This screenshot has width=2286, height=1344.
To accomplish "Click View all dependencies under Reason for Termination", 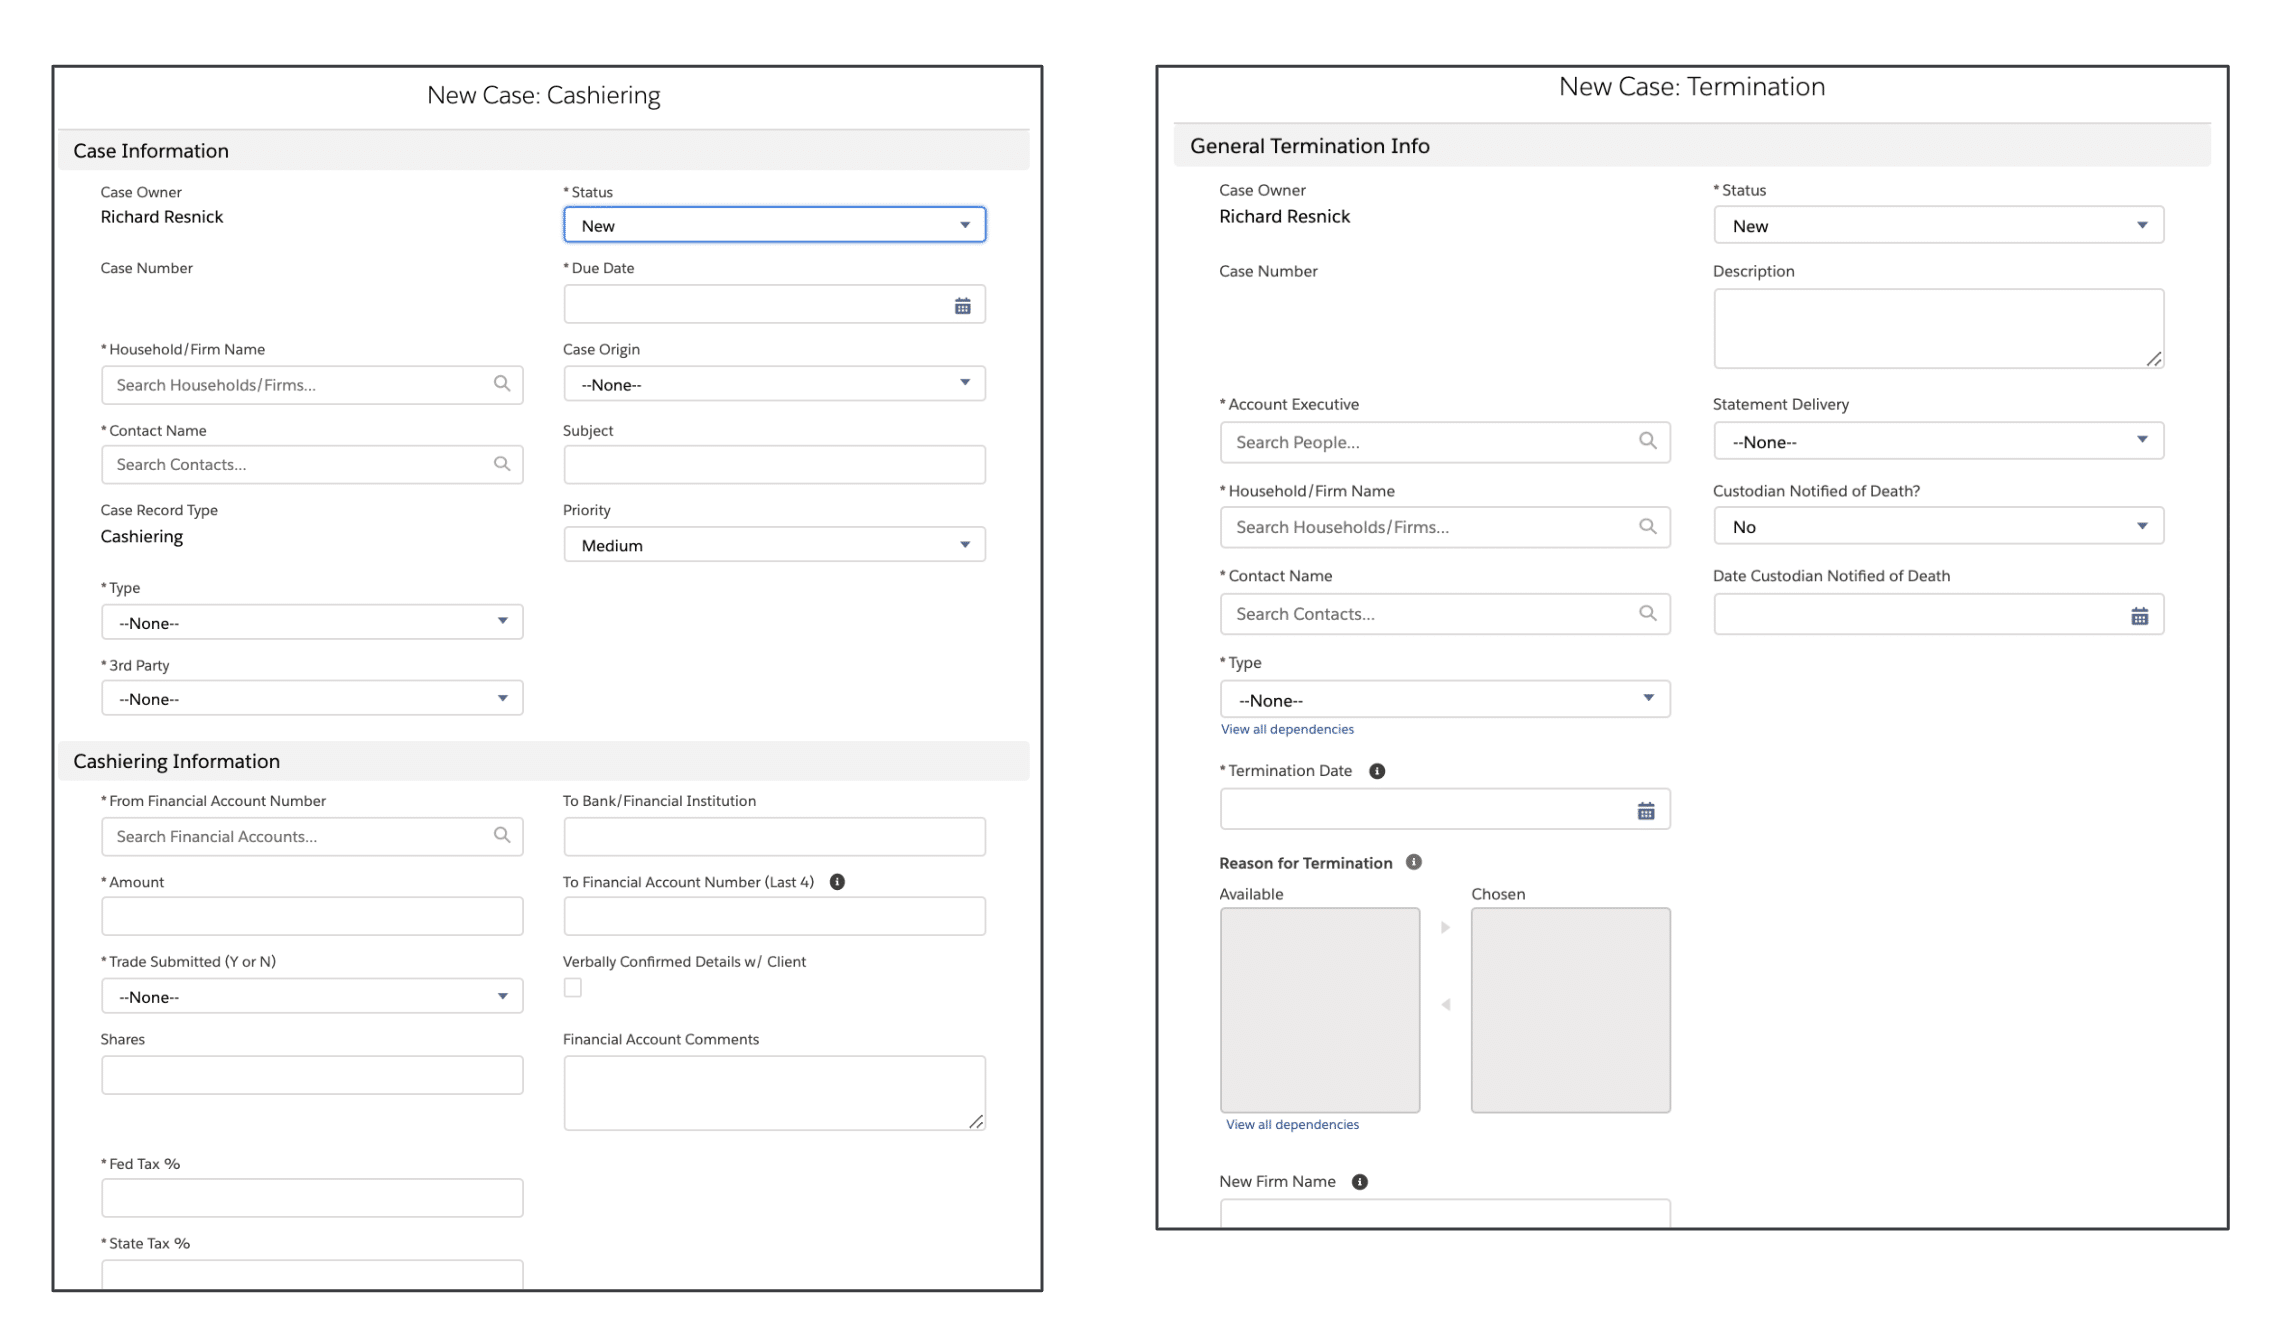I will pos(1292,1125).
